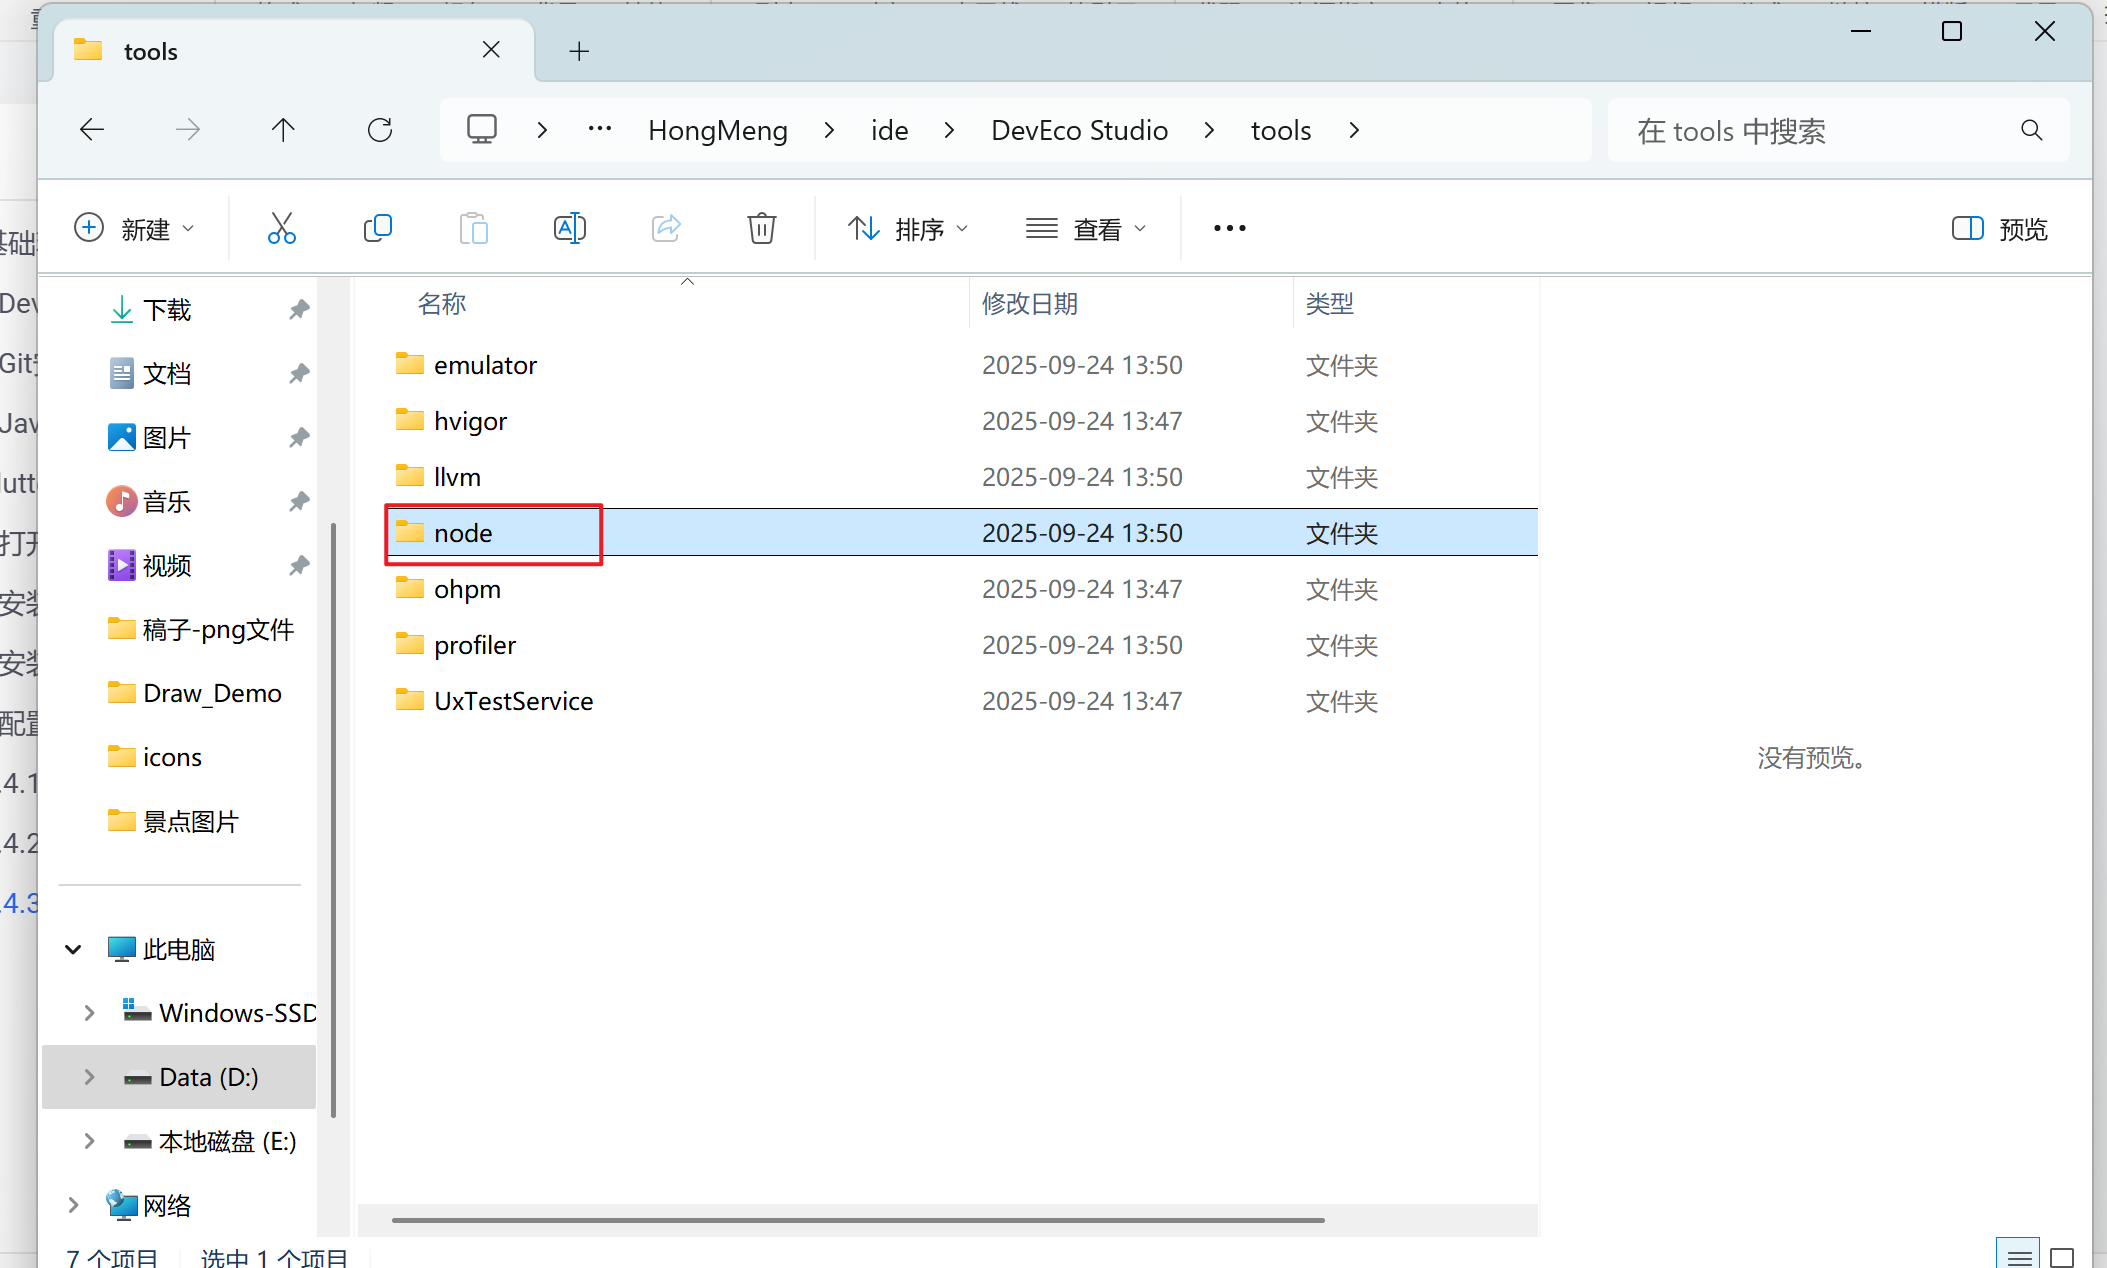
Task: Click the Delete trash icon
Action: point(761,229)
